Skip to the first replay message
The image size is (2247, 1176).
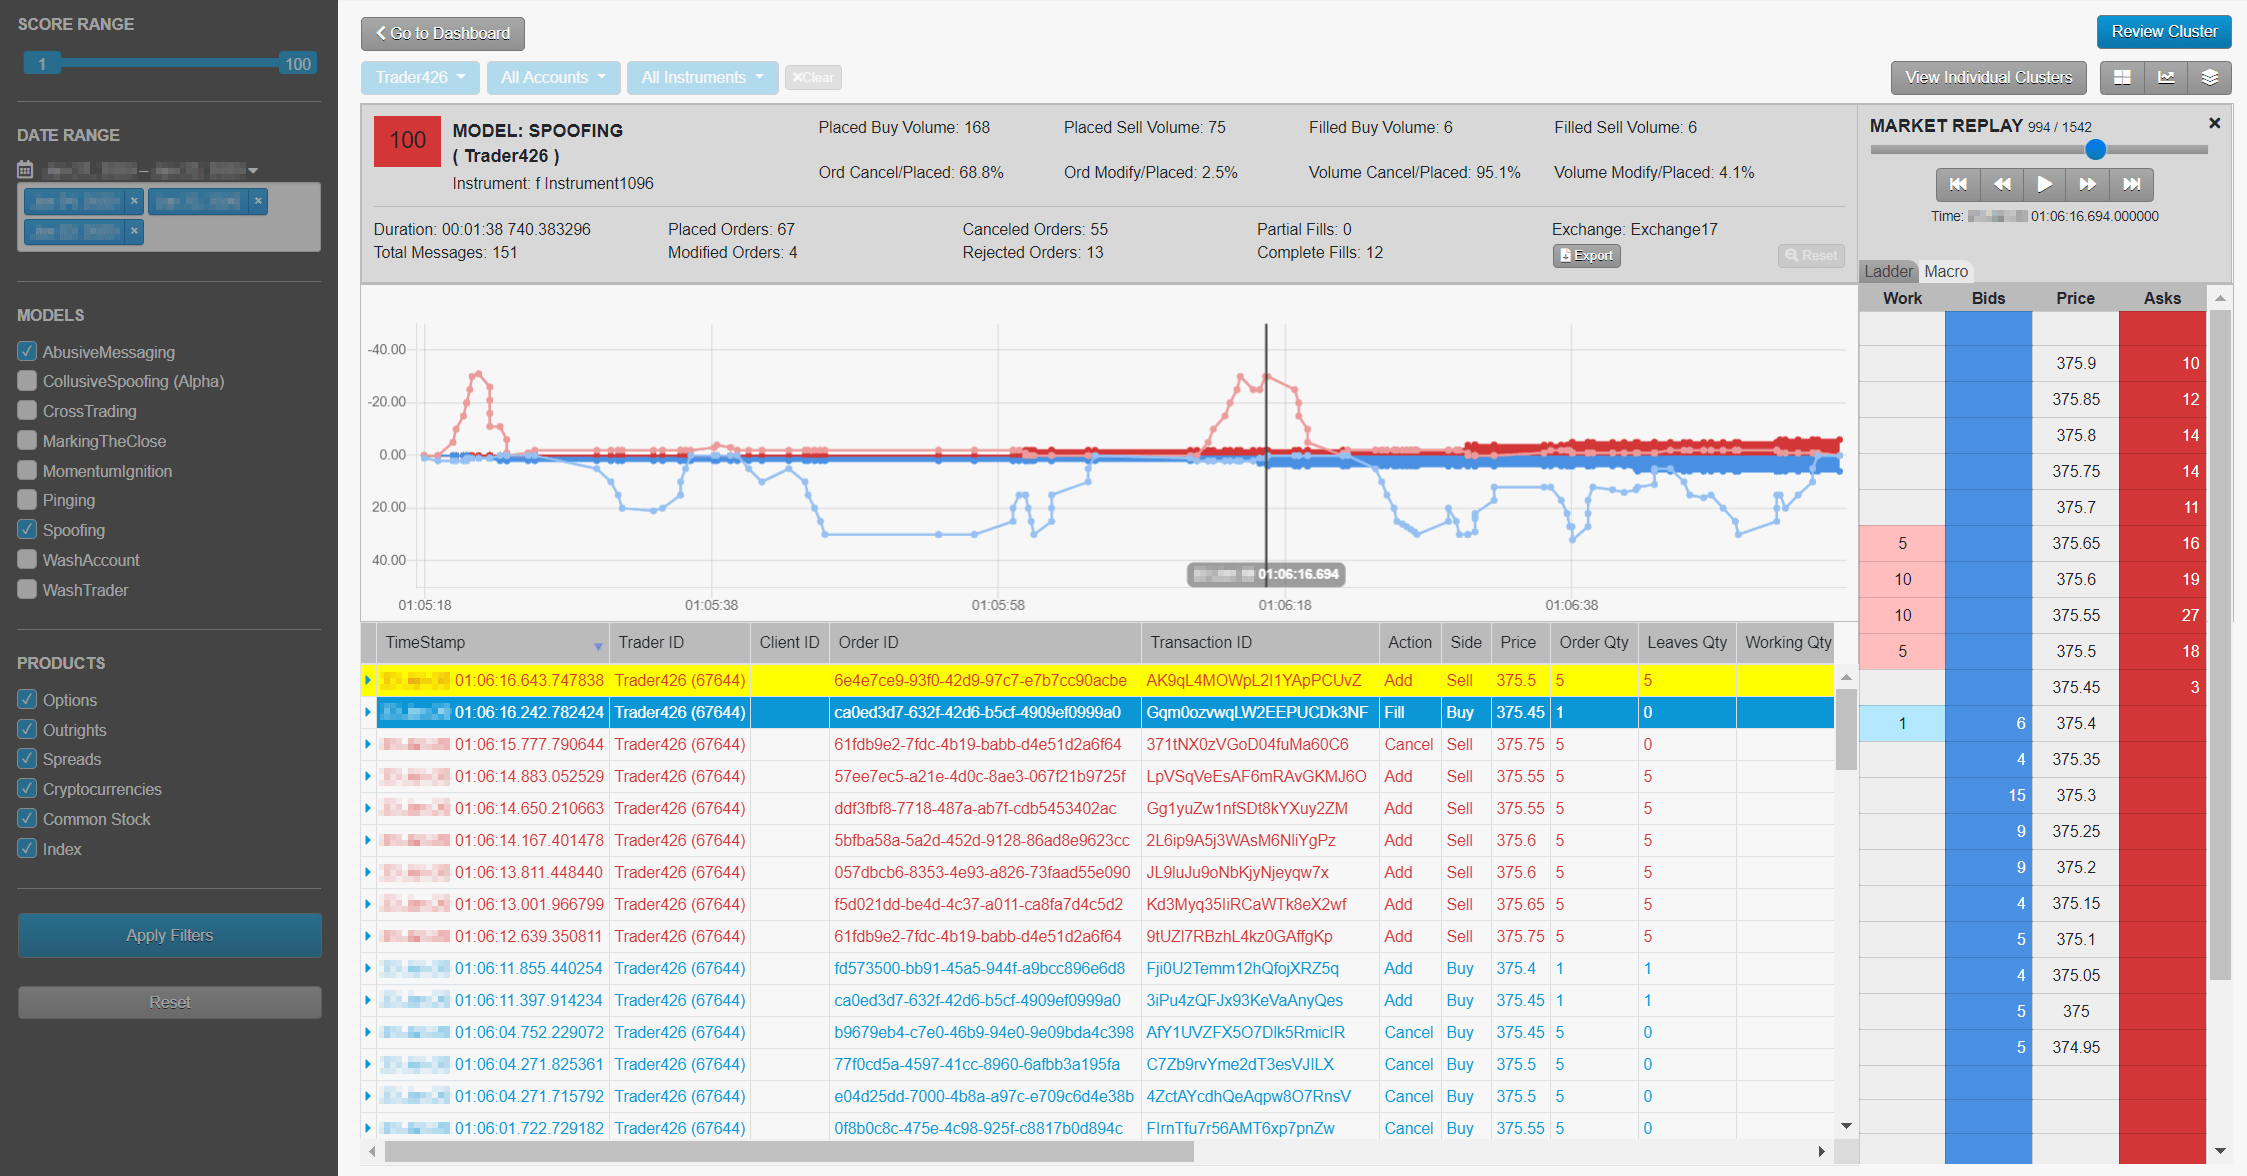pos(1958,184)
